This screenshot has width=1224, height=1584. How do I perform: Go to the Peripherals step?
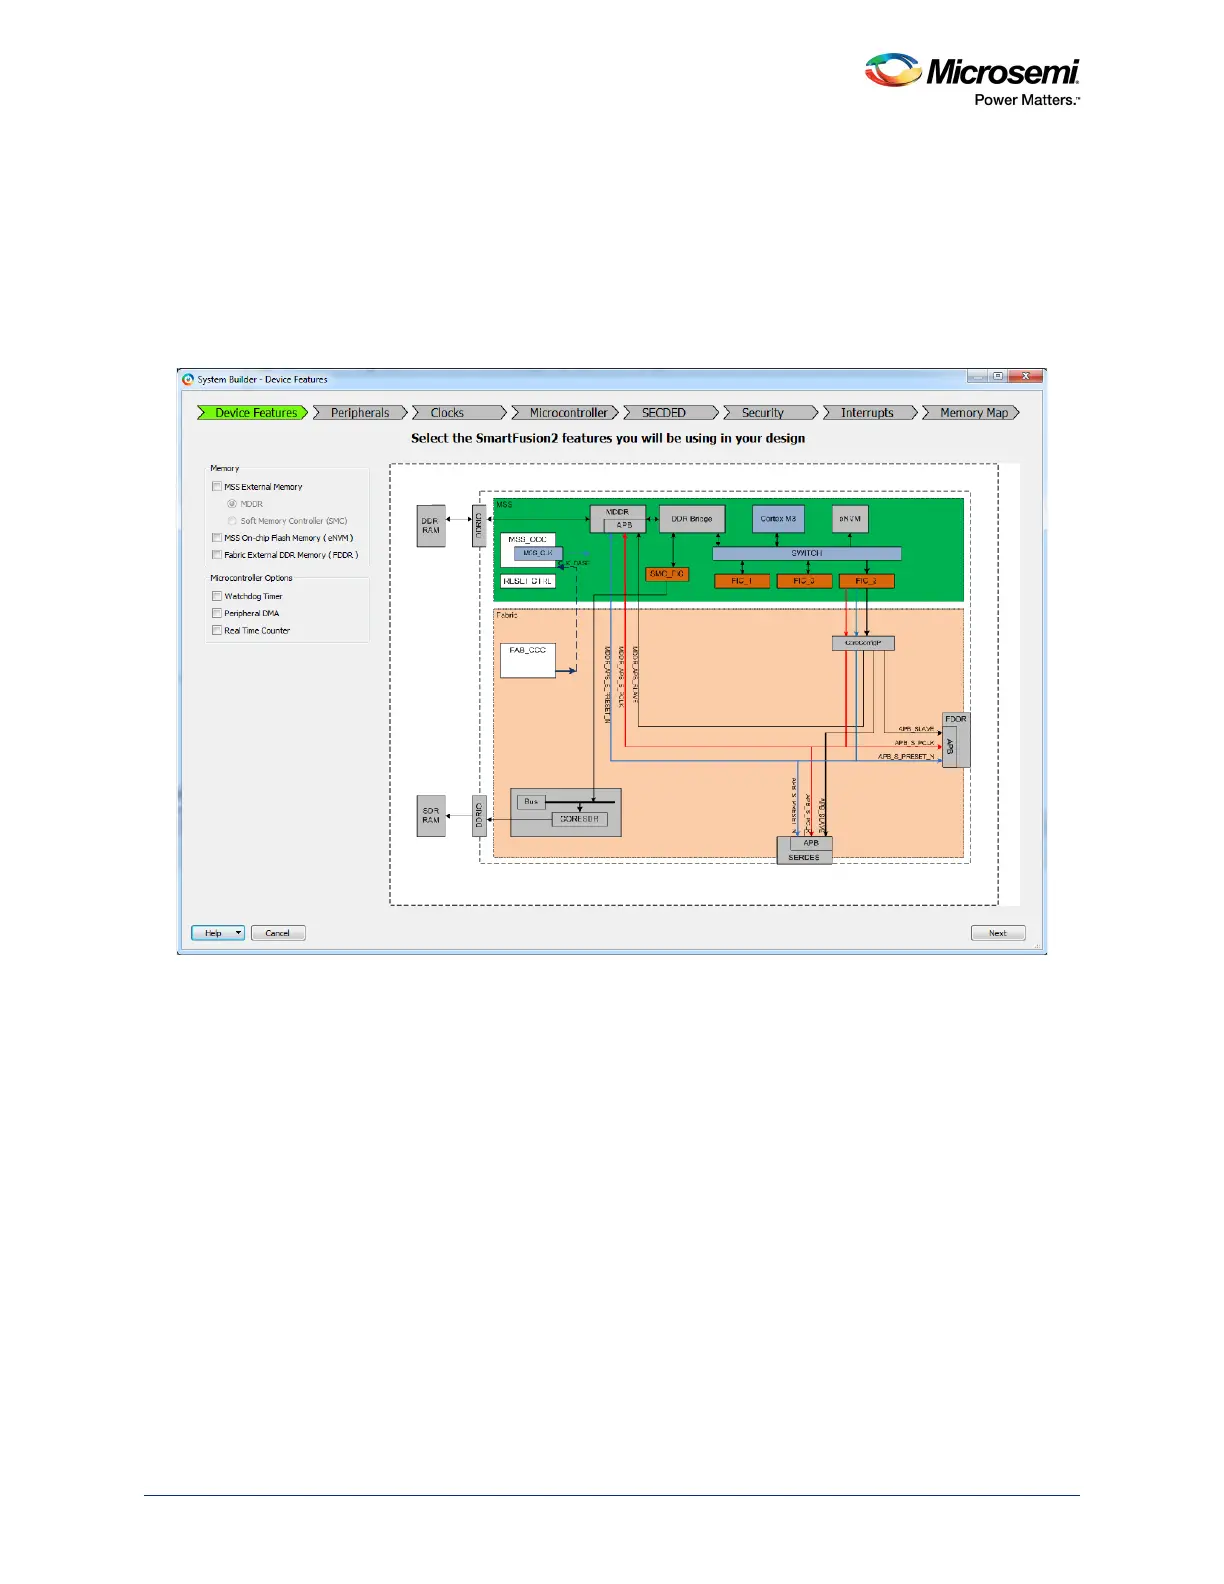[360, 413]
